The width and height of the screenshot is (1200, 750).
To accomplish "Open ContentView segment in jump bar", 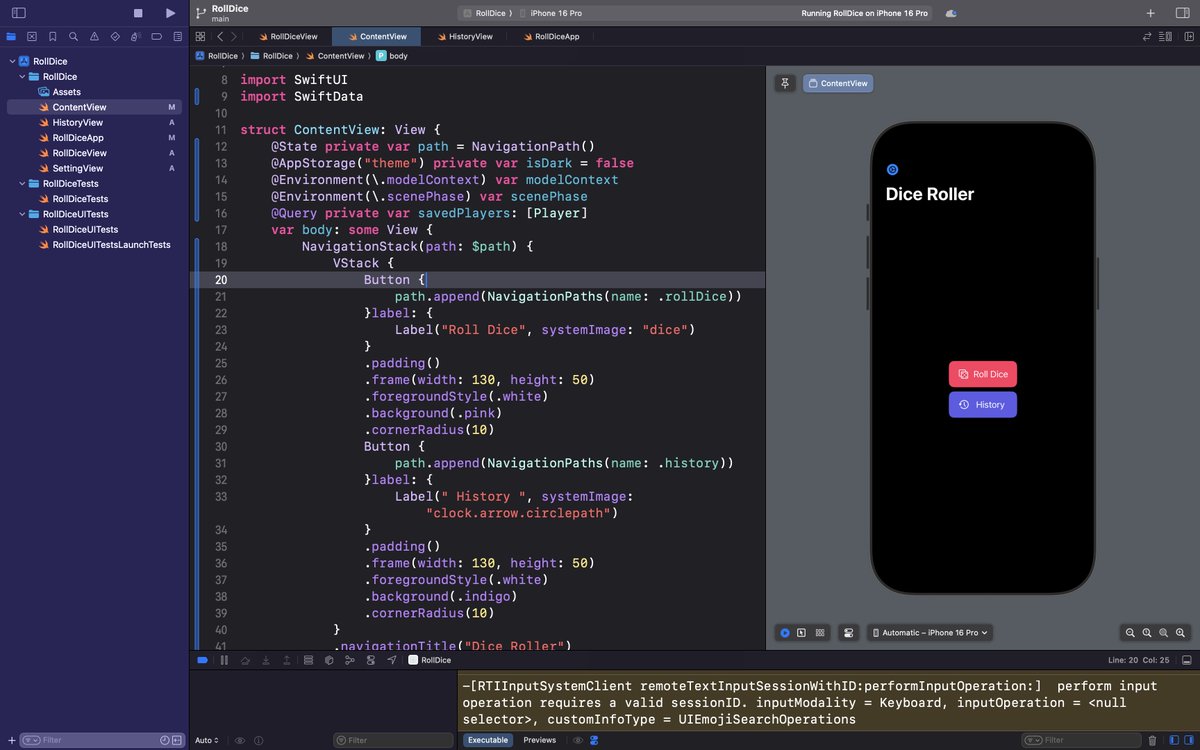I will coord(335,56).
